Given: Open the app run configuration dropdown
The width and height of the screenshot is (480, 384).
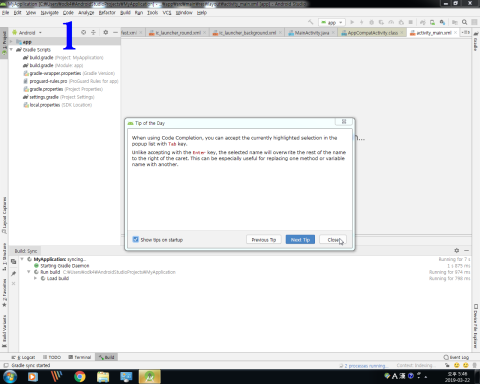Looking at the screenshot, I should (331, 22).
